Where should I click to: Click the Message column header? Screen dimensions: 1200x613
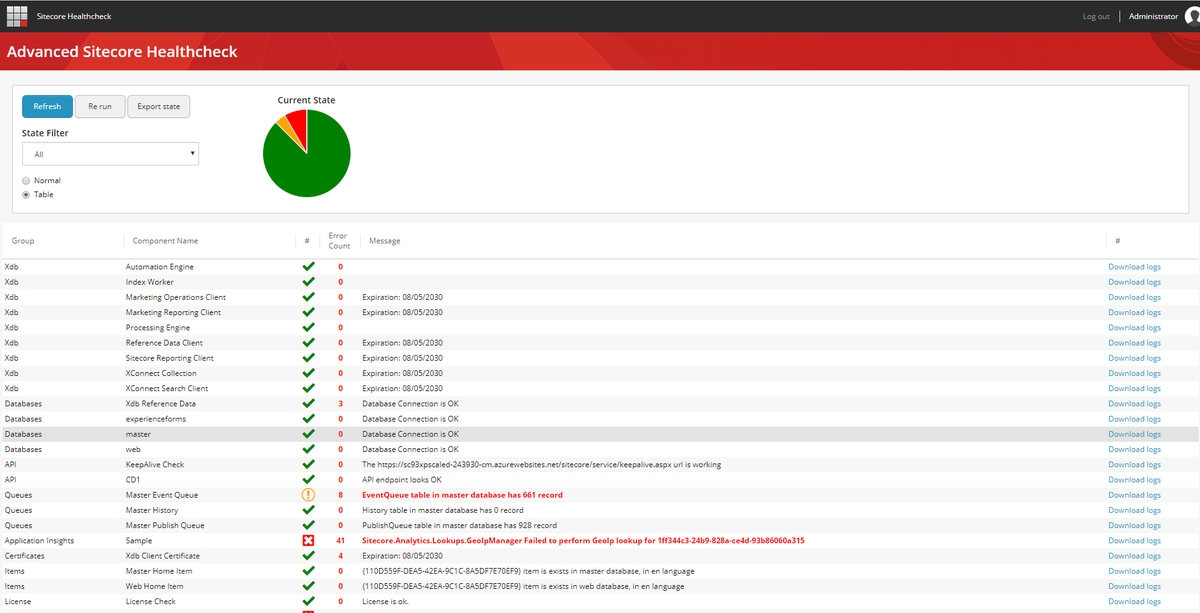pos(385,241)
